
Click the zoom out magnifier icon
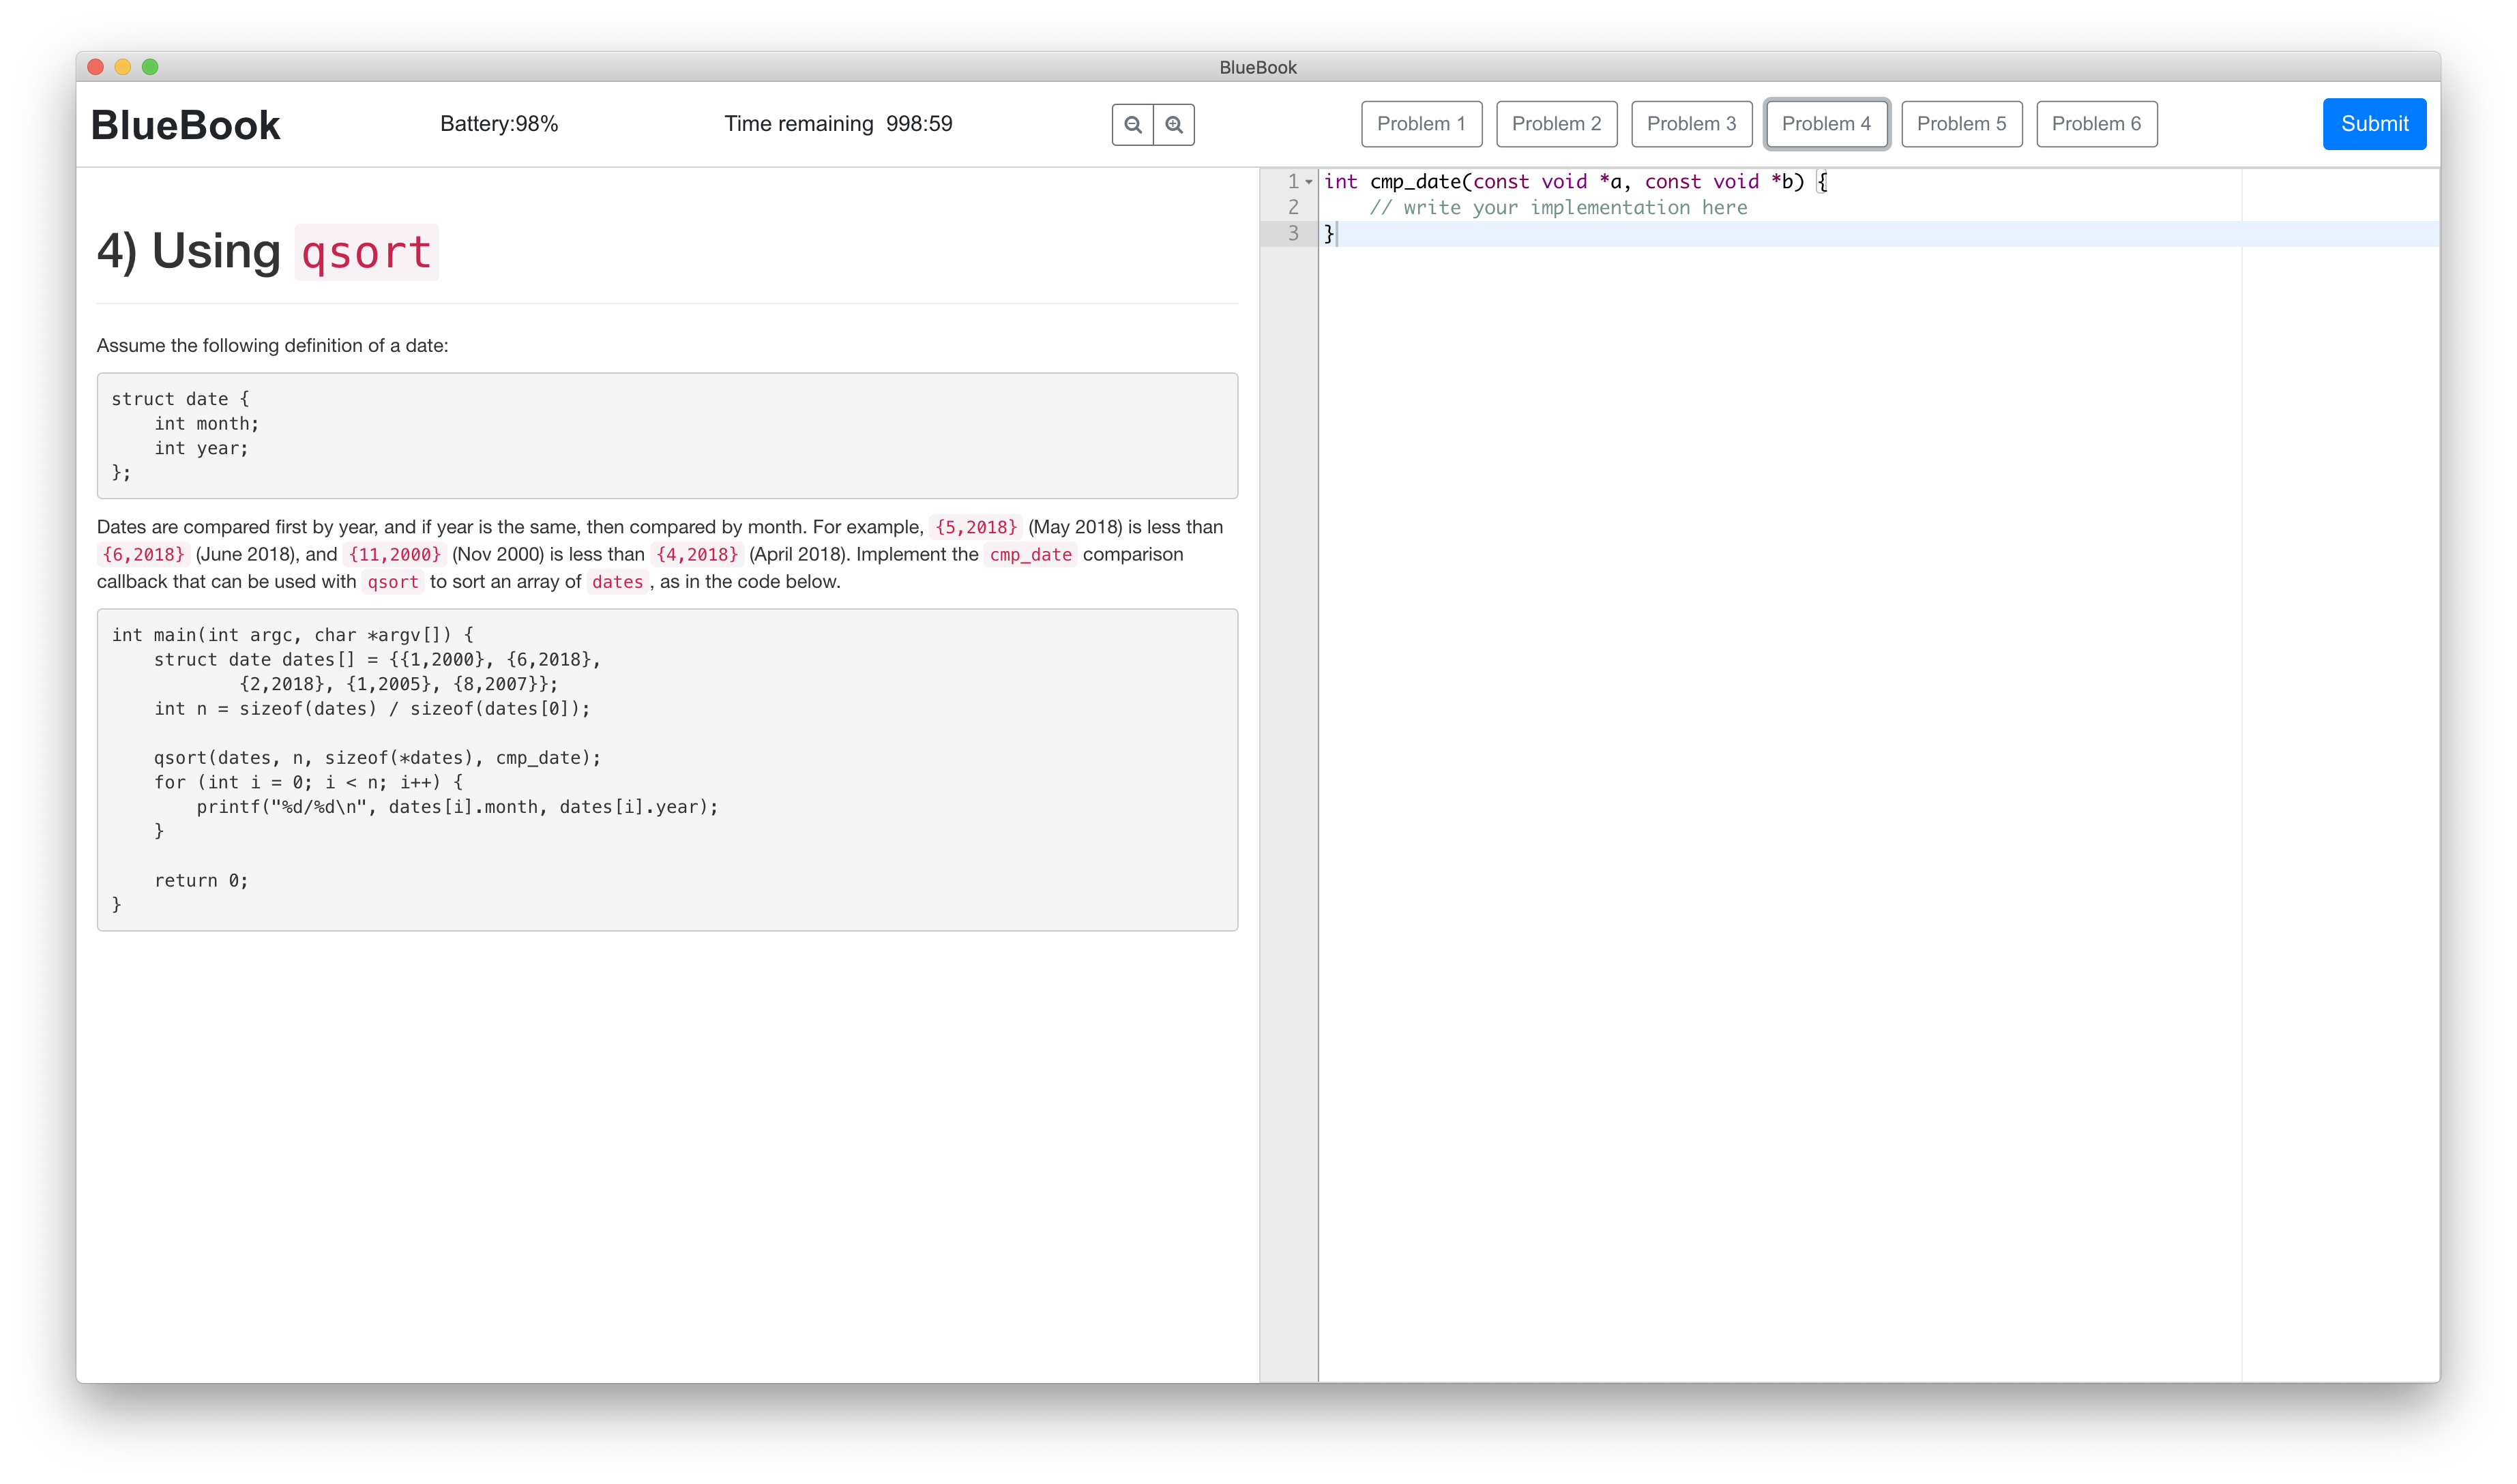click(1132, 124)
